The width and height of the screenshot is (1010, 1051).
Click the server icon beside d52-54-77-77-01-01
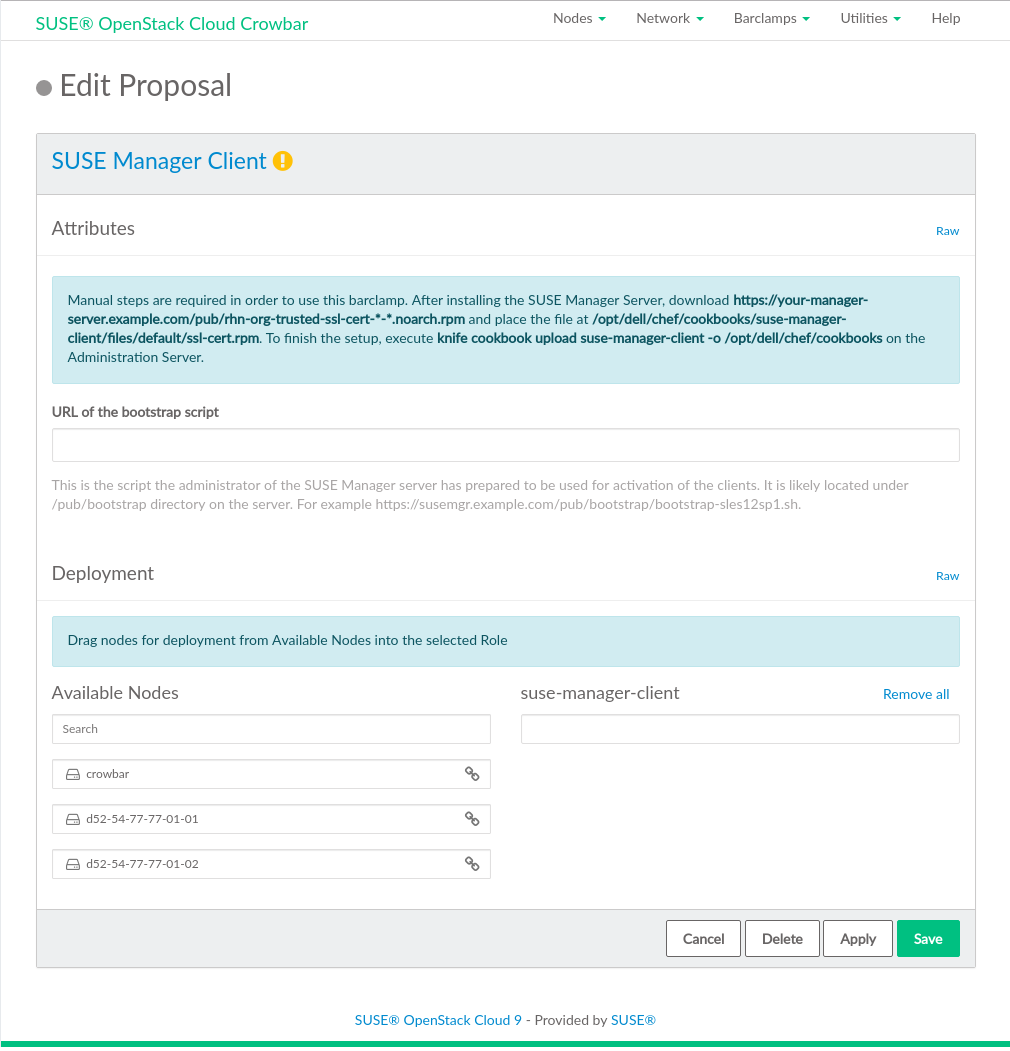pos(73,819)
